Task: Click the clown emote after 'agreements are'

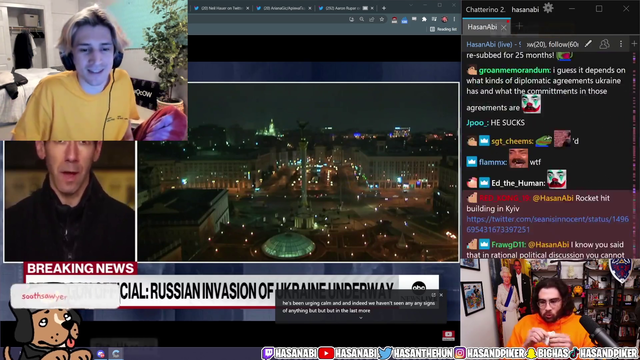Action: tap(531, 104)
